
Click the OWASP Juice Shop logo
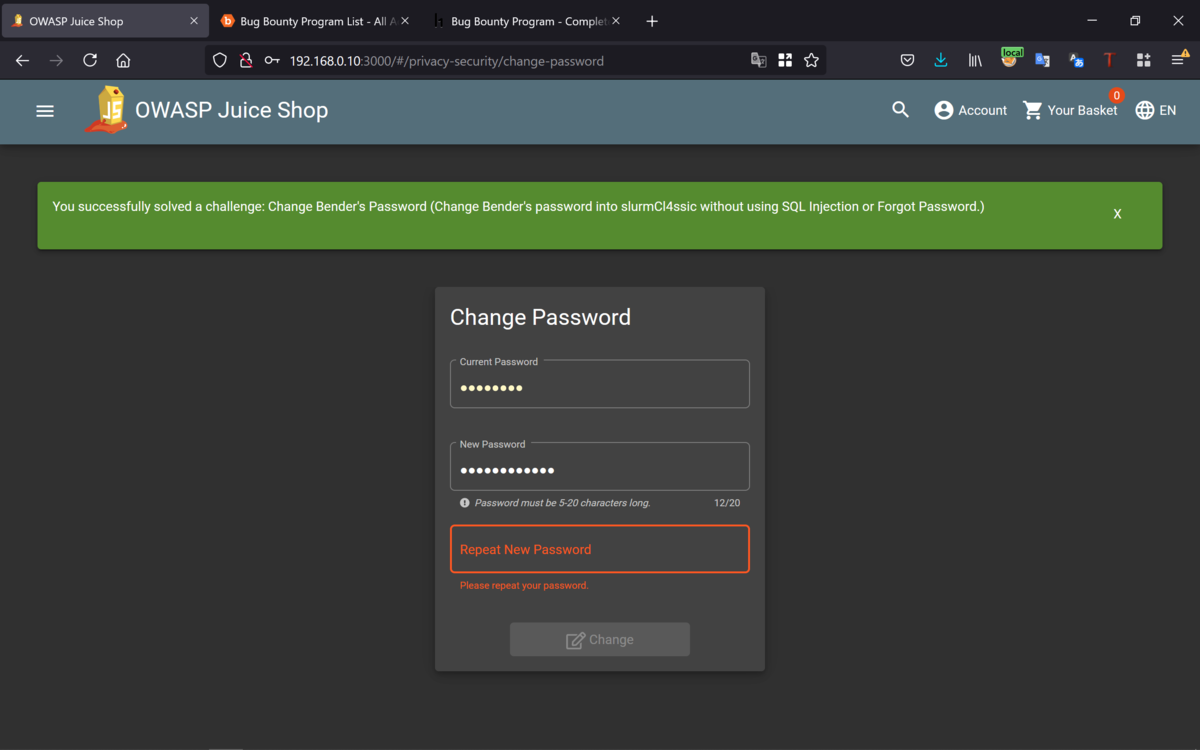point(107,110)
